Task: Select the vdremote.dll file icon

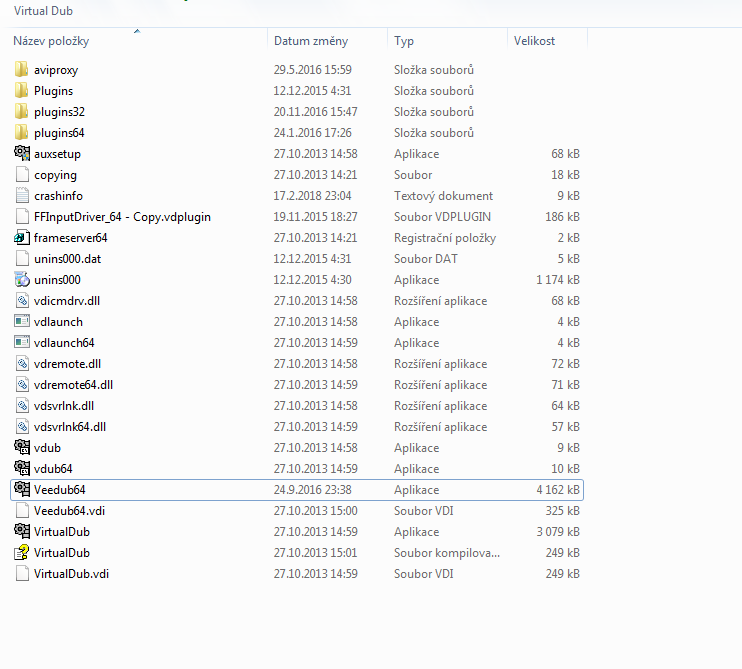Action: pos(22,363)
